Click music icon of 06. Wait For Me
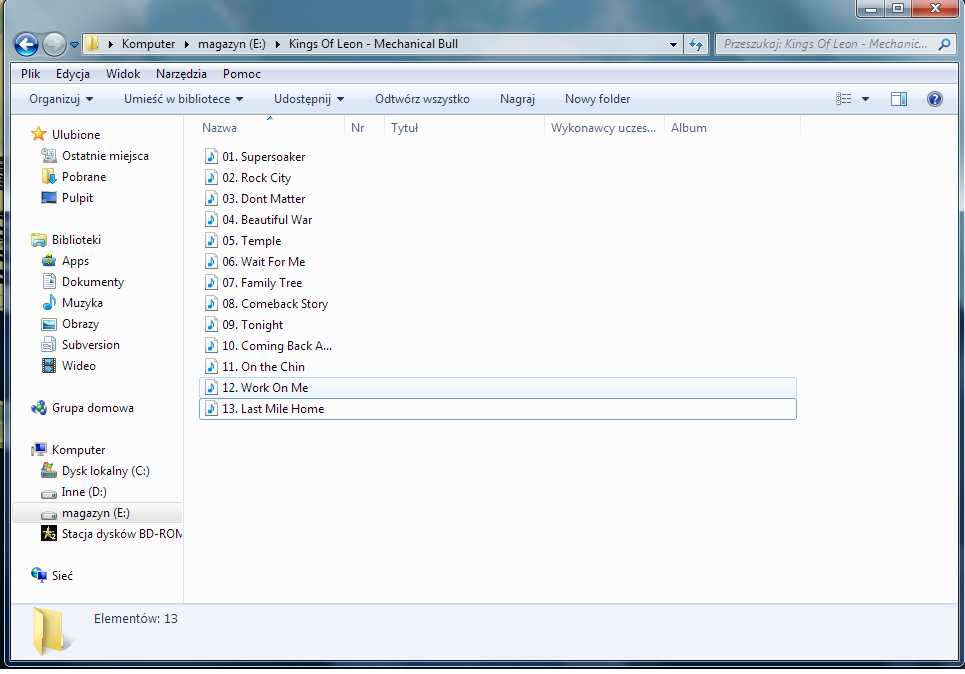965x674 pixels. [x=211, y=261]
